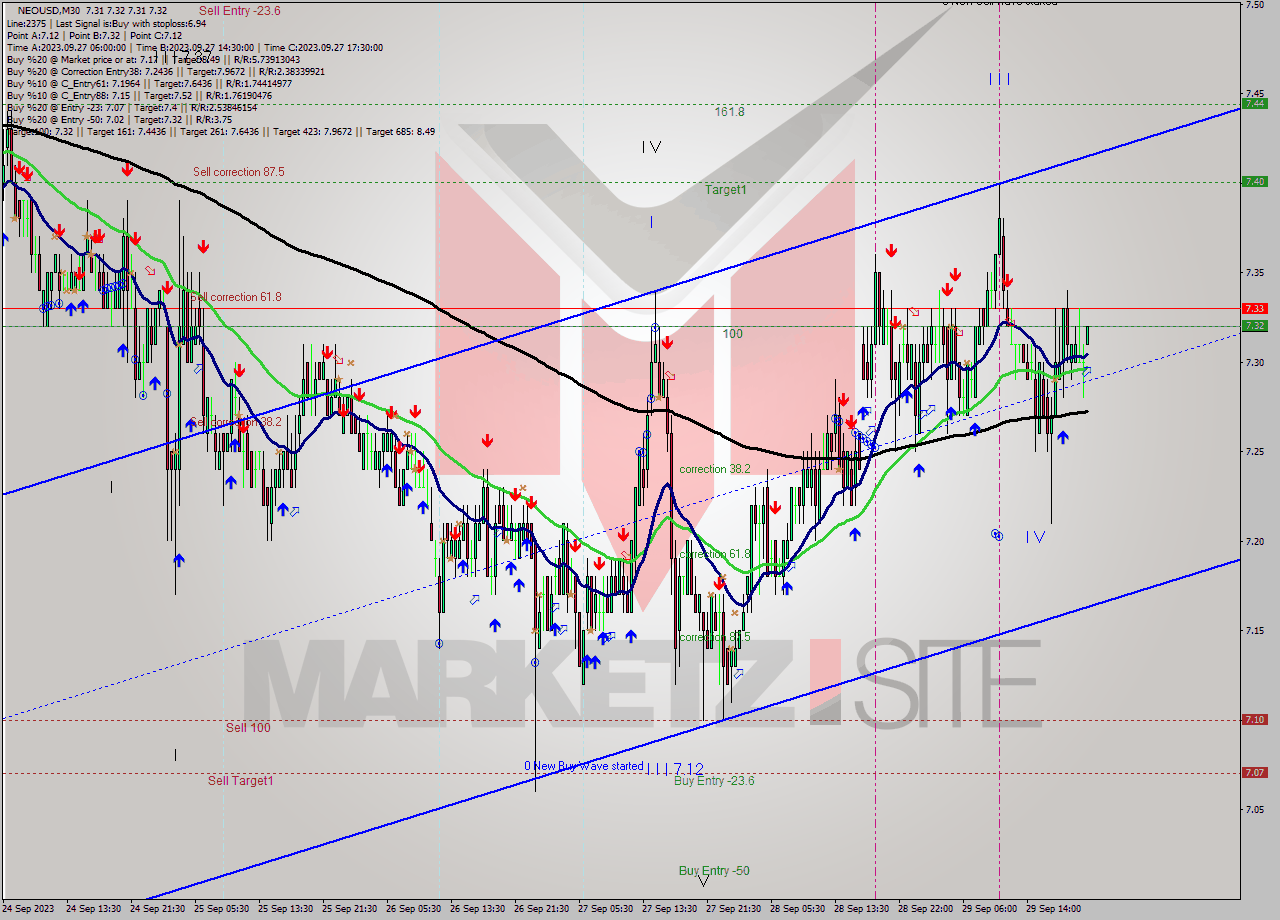Click the 7.50 price axis label
Screen dimensions: 1280x920
tap(1255, 5)
